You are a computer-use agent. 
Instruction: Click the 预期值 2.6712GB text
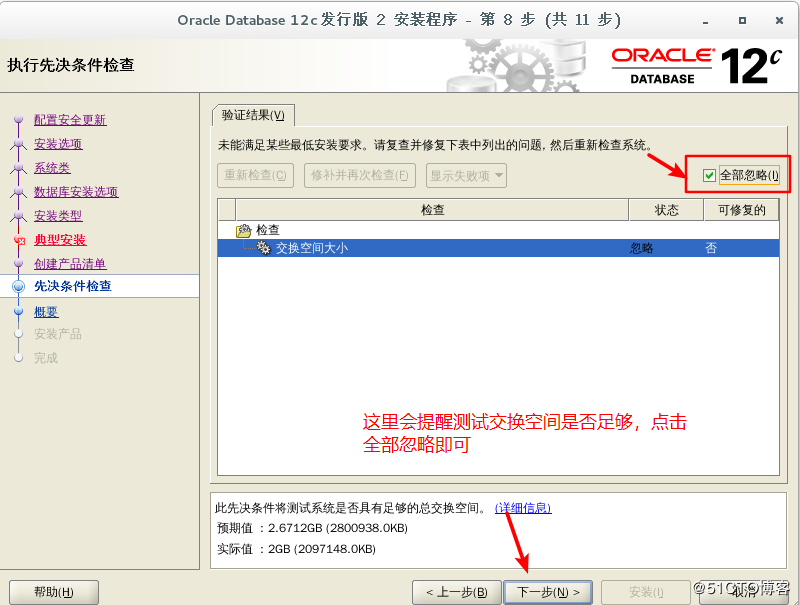[x=312, y=528]
